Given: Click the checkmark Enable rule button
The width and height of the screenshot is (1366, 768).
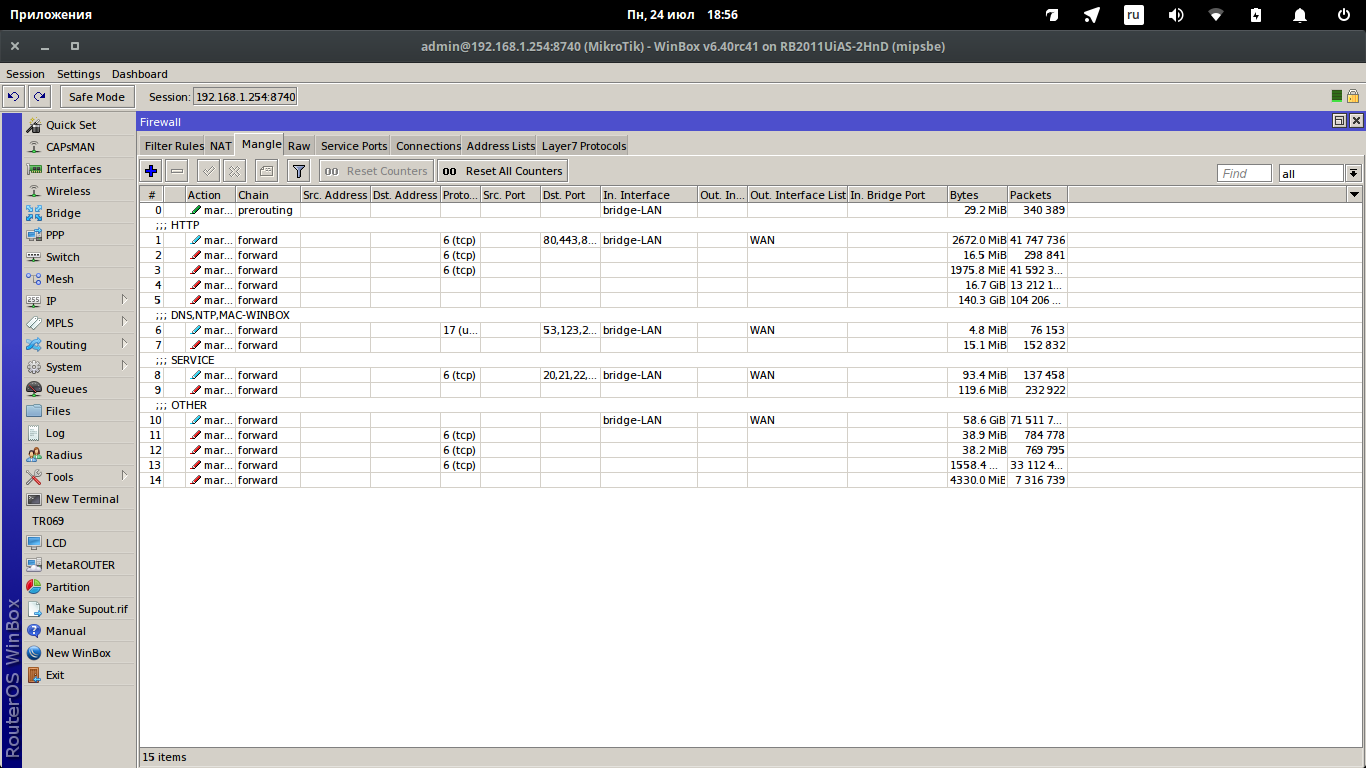Looking at the screenshot, I should click(209, 171).
